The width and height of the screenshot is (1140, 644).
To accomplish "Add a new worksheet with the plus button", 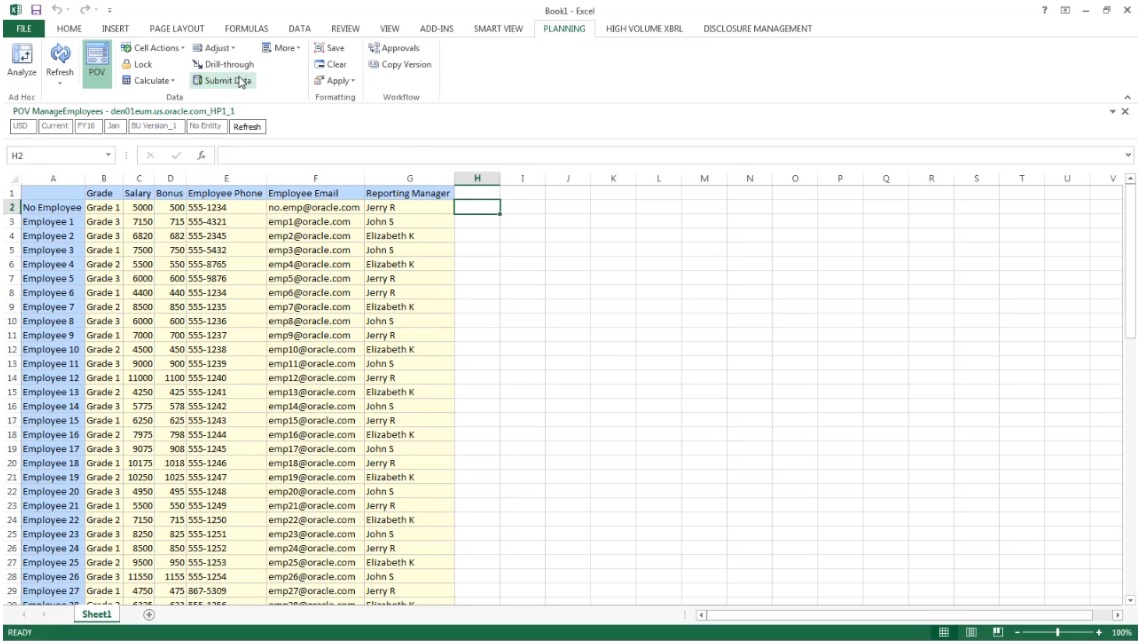I will click(x=147, y=614).
